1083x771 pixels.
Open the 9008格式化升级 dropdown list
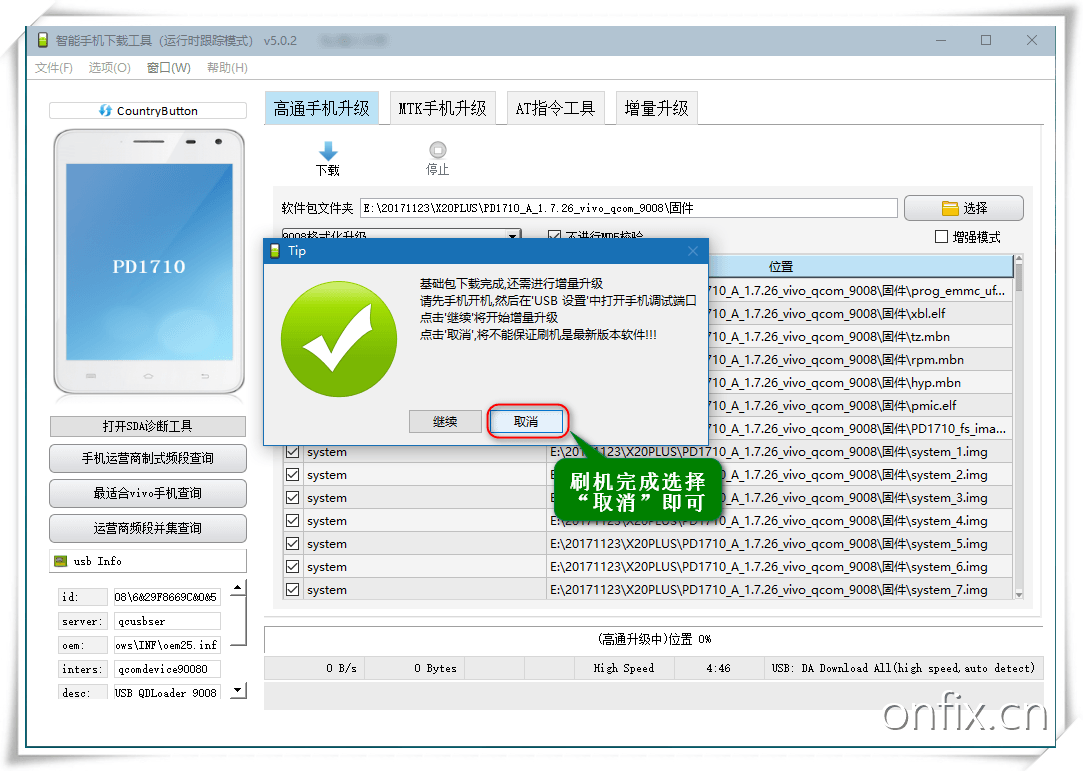513,235
